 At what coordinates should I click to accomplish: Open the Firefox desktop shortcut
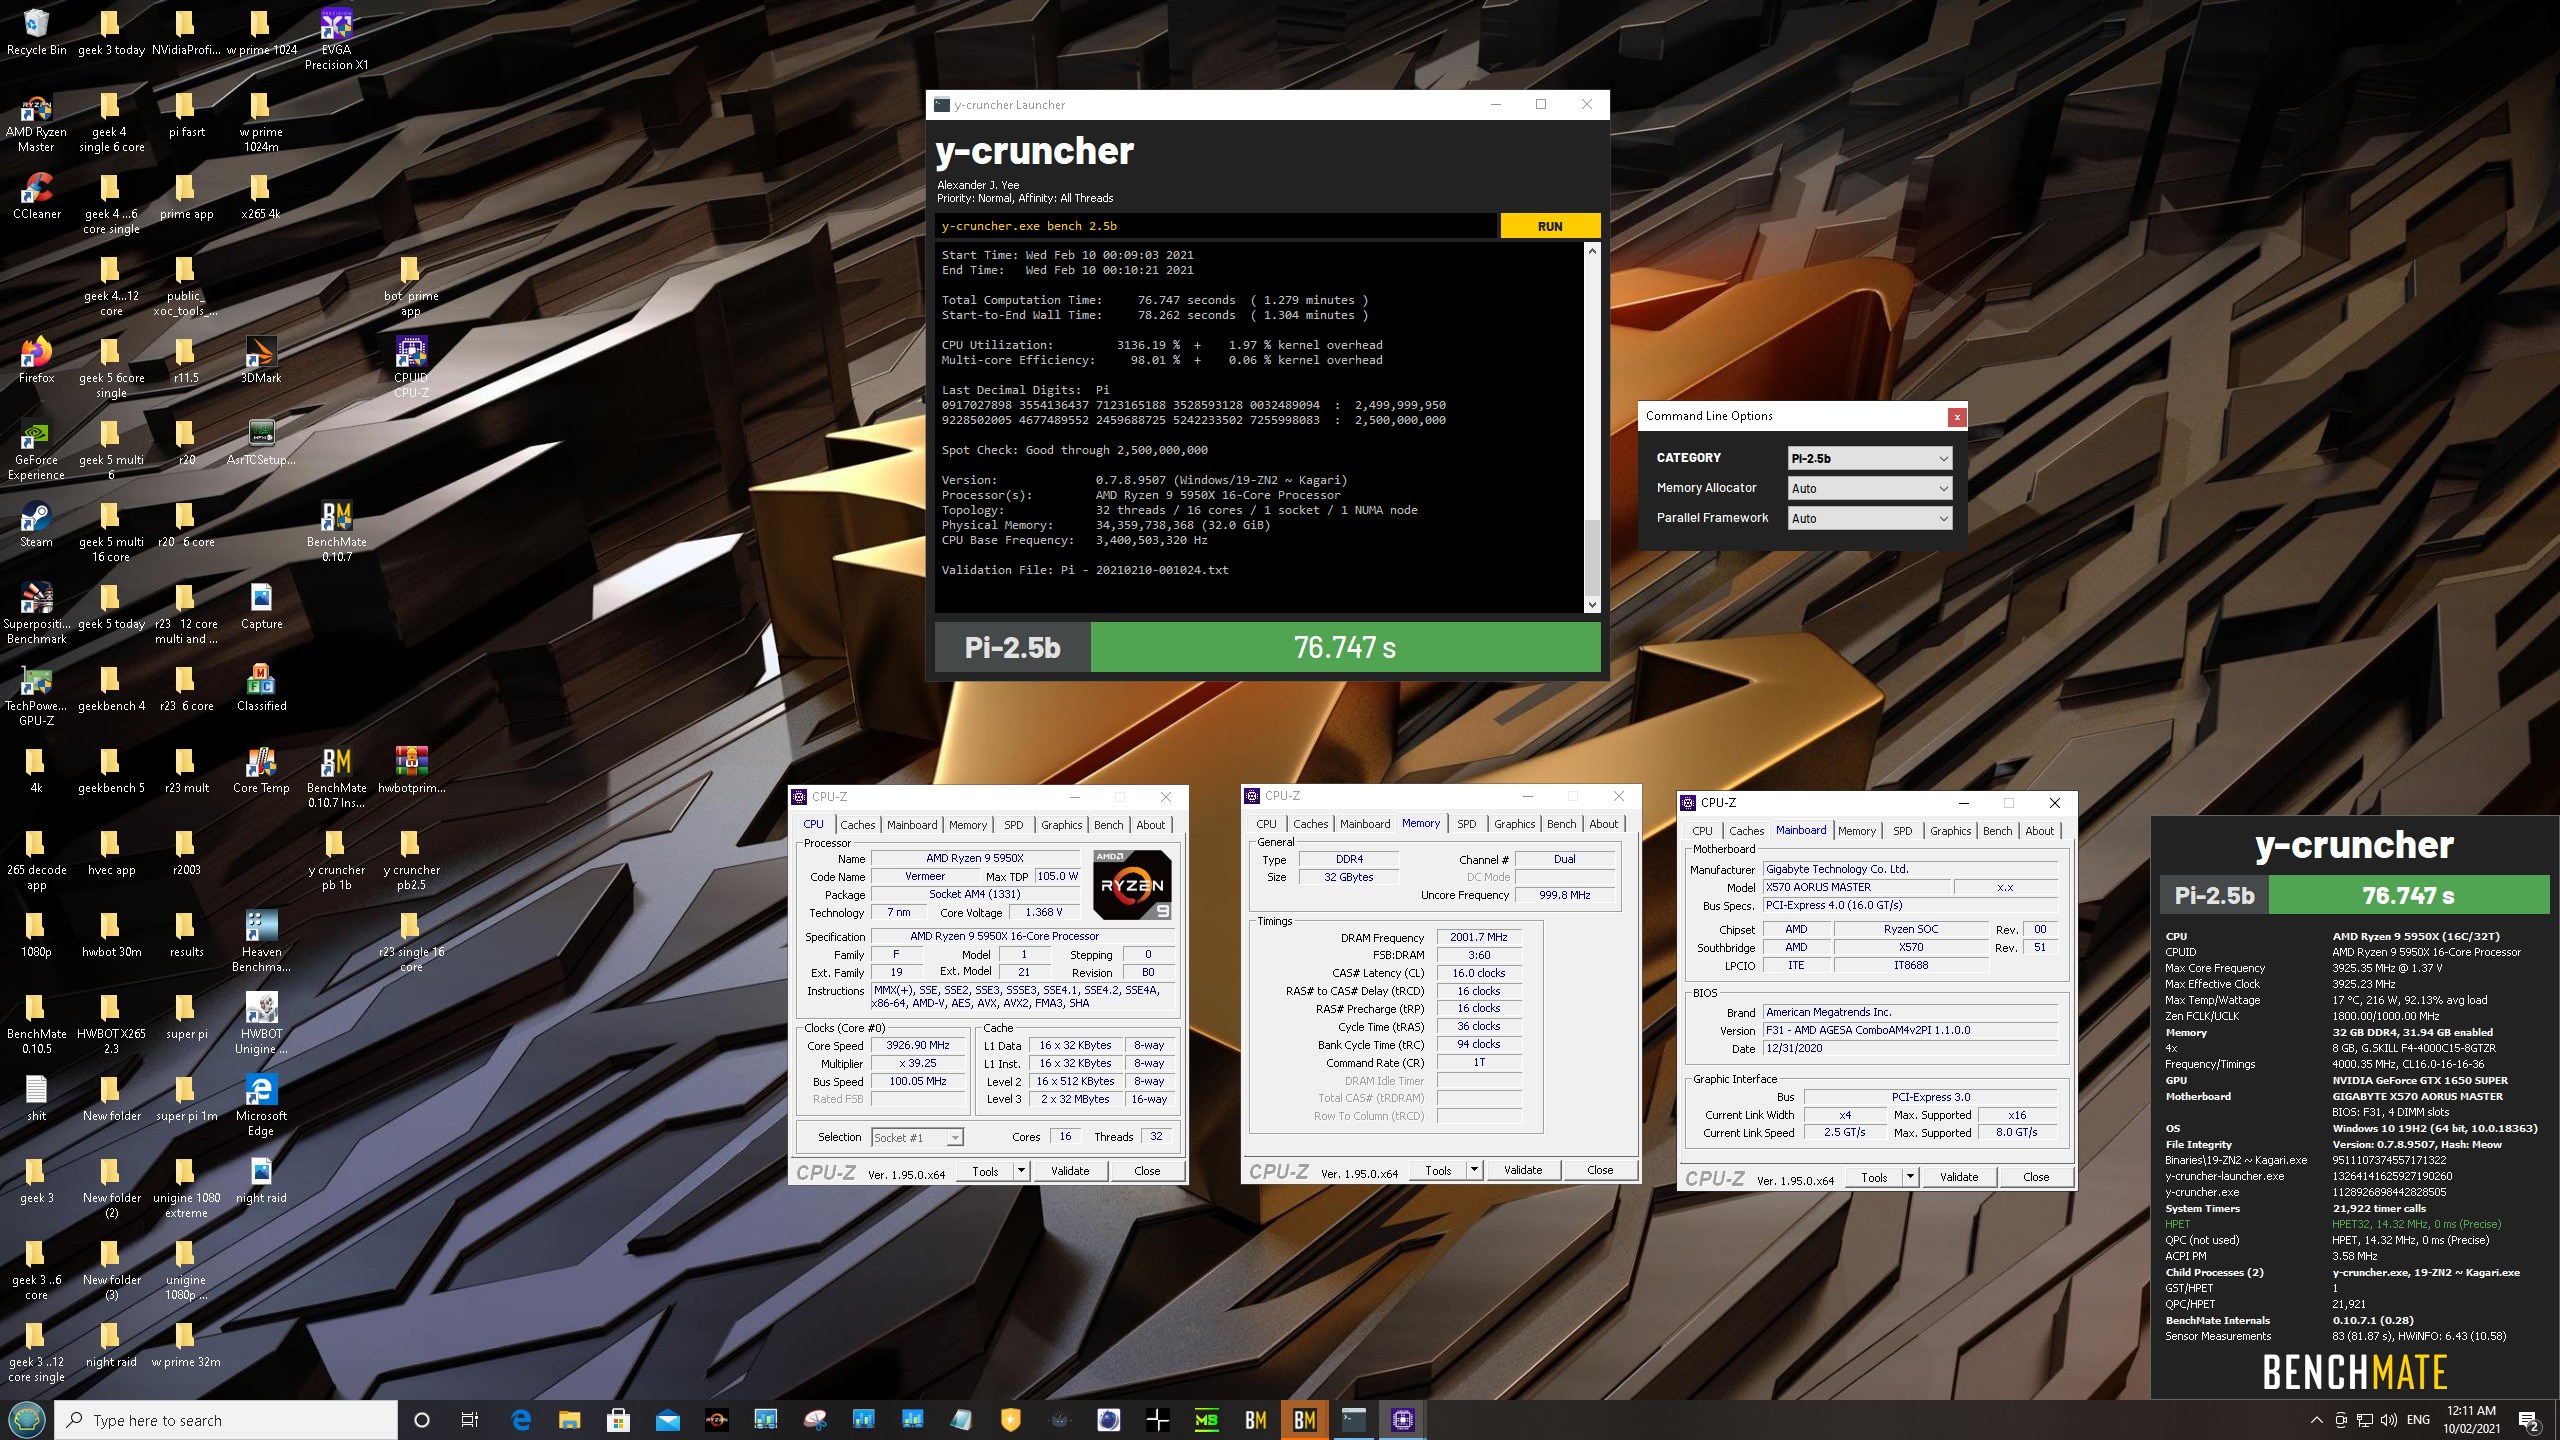click(36, 360)
